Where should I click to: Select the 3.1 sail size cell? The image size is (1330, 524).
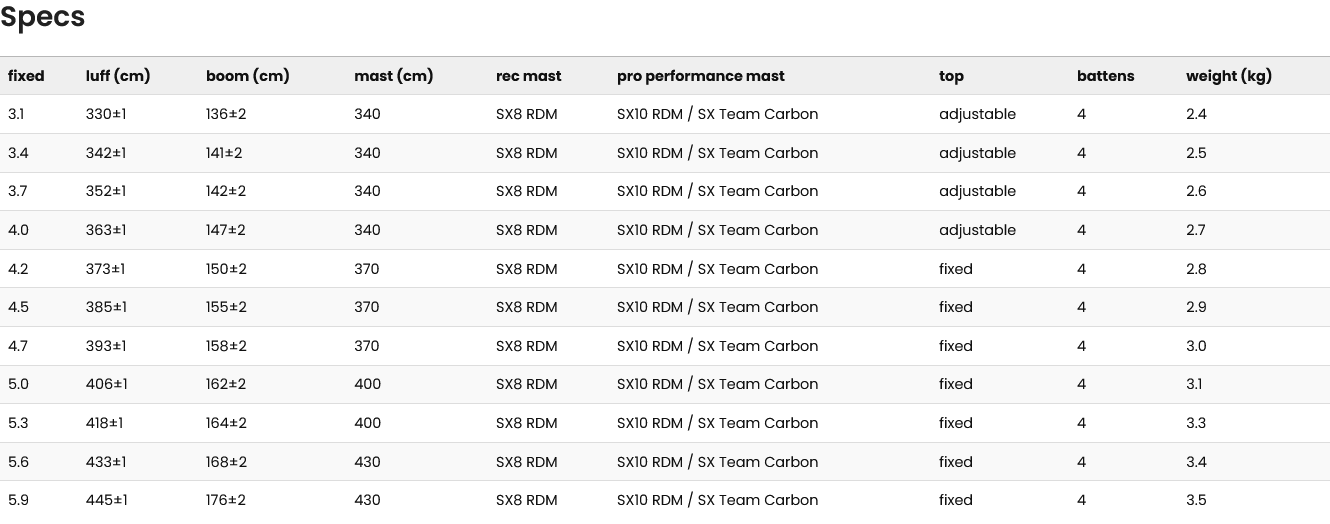[x=16, y=114]
